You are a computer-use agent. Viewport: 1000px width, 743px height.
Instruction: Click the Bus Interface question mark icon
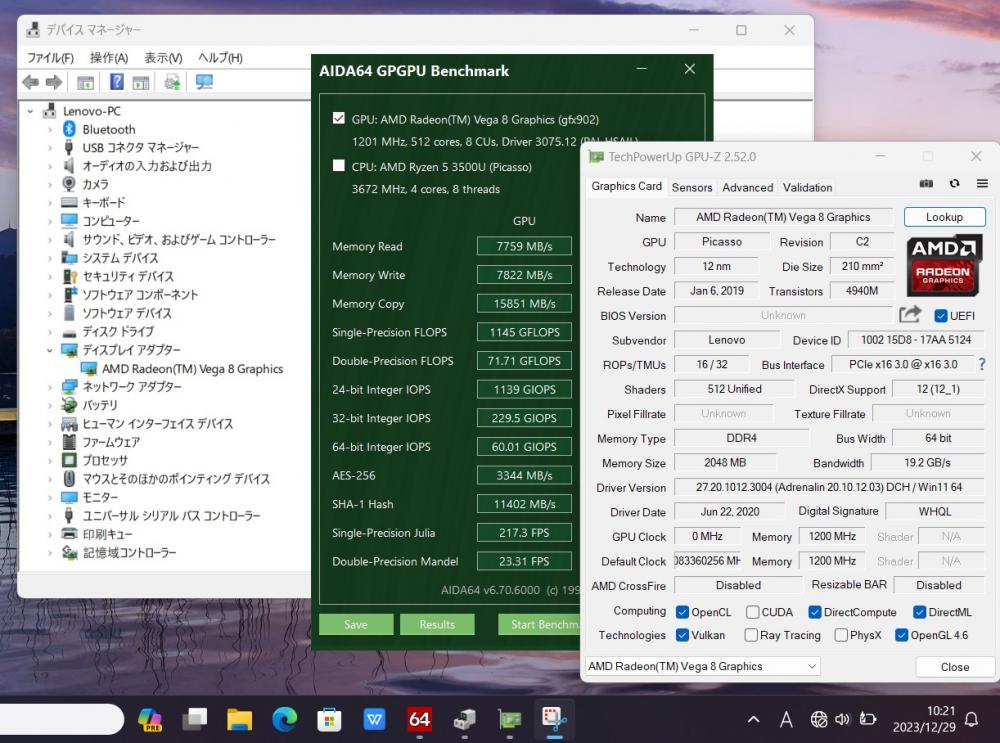982,364
